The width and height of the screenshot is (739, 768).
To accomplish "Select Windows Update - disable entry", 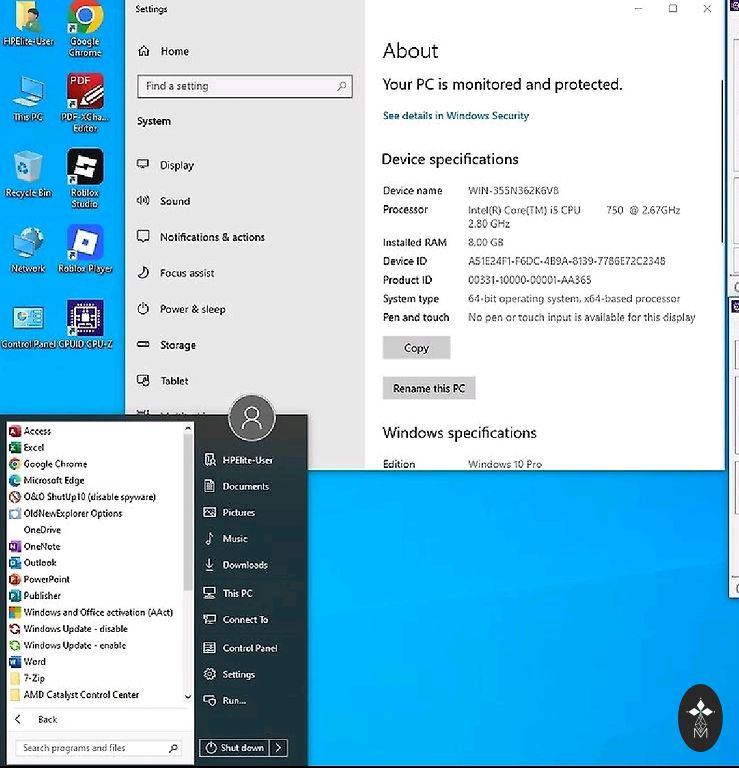I will [x=75, y=629].
